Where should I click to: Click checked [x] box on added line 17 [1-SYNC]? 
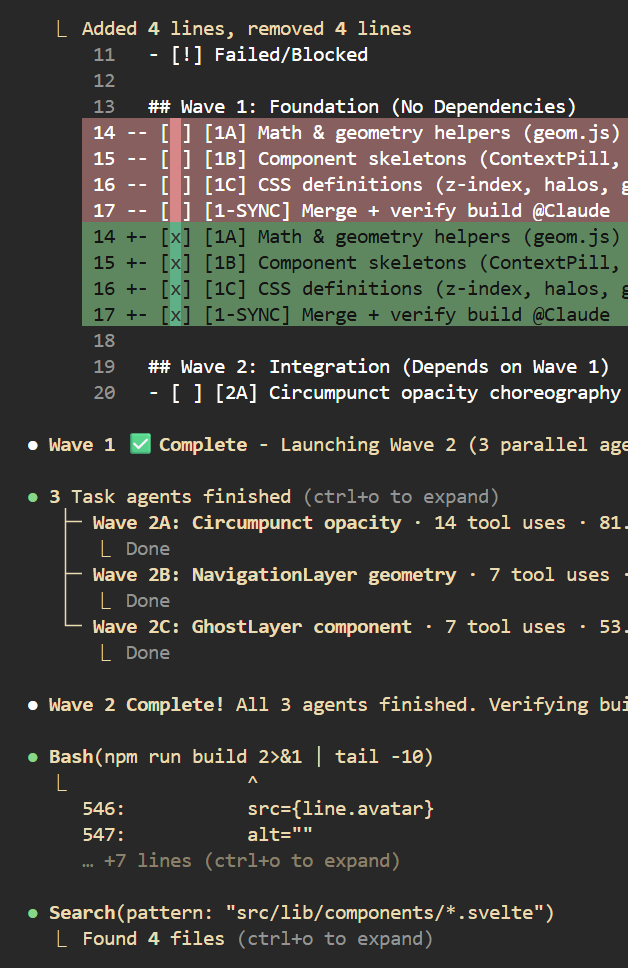(x=175, y=315)
